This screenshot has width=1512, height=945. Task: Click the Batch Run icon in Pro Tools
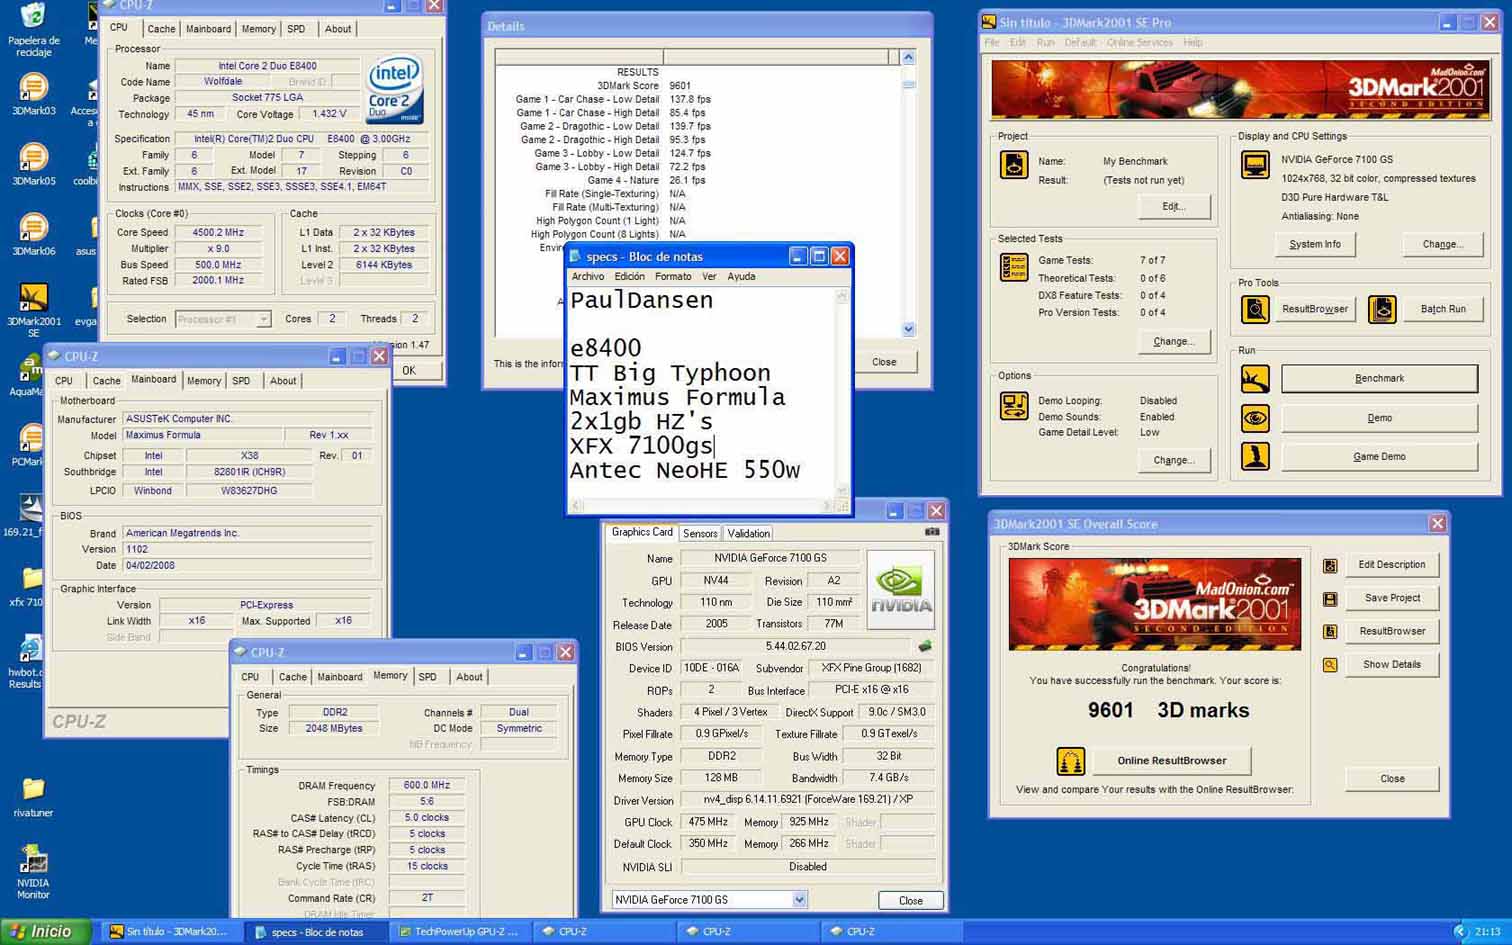[1382, 309]
